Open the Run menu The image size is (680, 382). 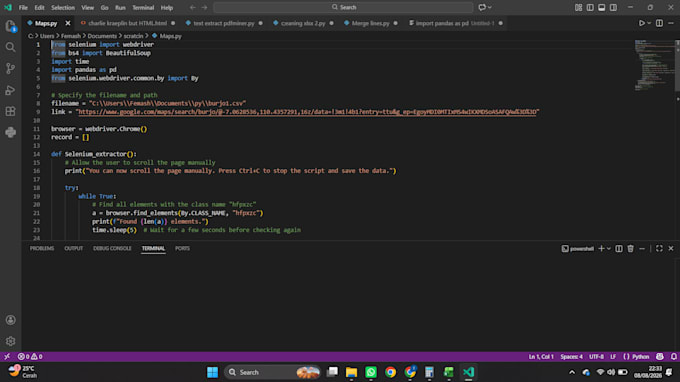120,7
